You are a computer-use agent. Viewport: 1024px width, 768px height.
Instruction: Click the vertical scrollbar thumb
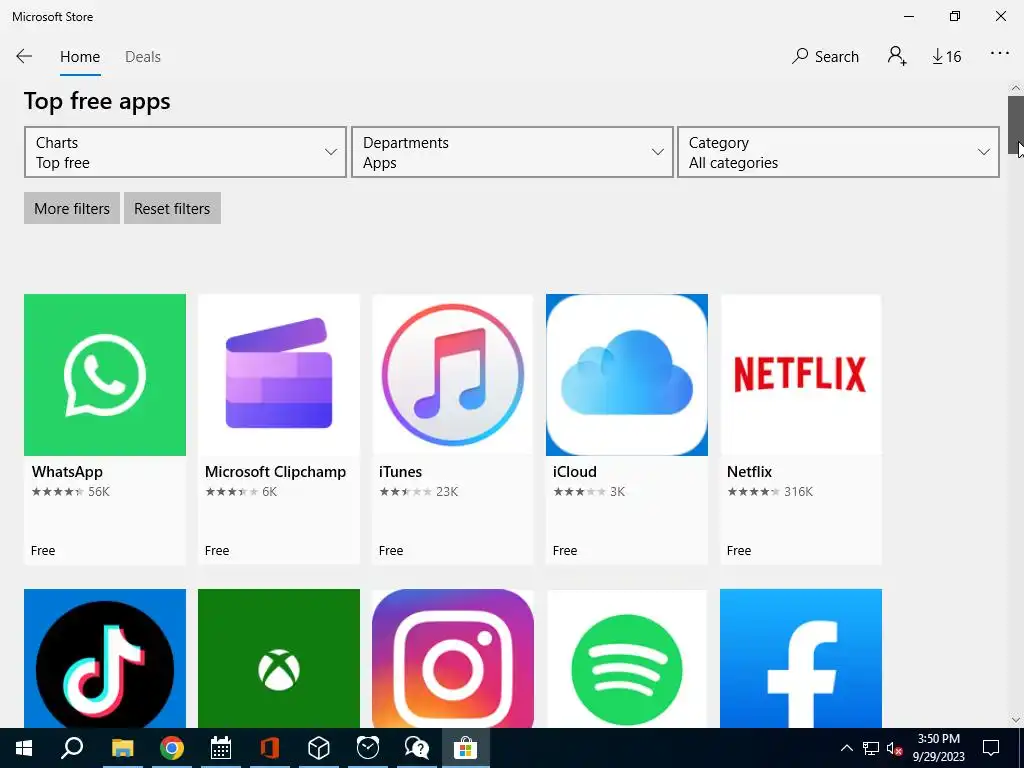click(x=1016, y=125)
